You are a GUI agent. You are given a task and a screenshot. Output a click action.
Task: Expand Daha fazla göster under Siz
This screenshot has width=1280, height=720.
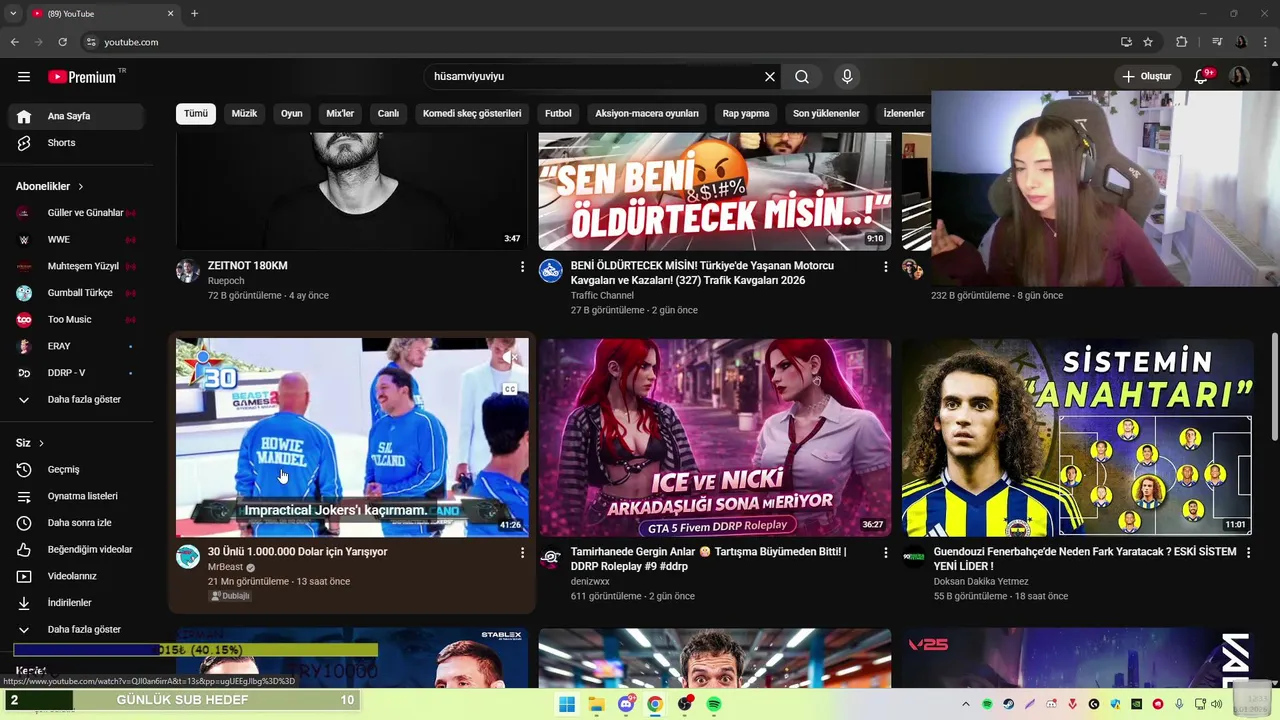[x=76, y=630]
